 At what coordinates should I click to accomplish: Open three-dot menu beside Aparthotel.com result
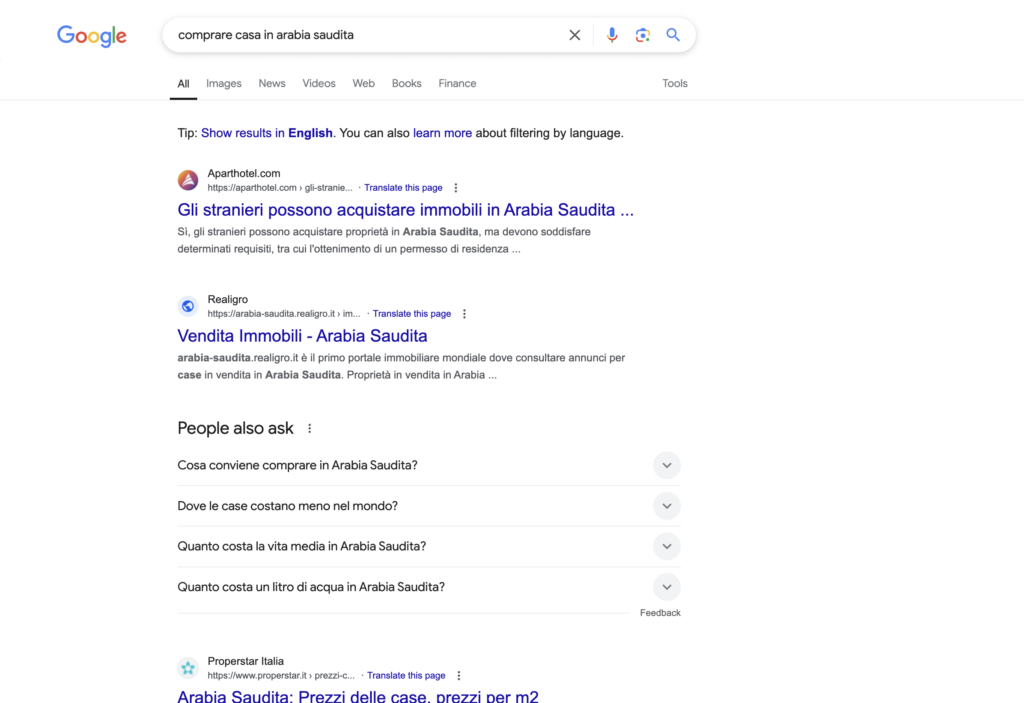pyautogui.click(x=456, y=188)
